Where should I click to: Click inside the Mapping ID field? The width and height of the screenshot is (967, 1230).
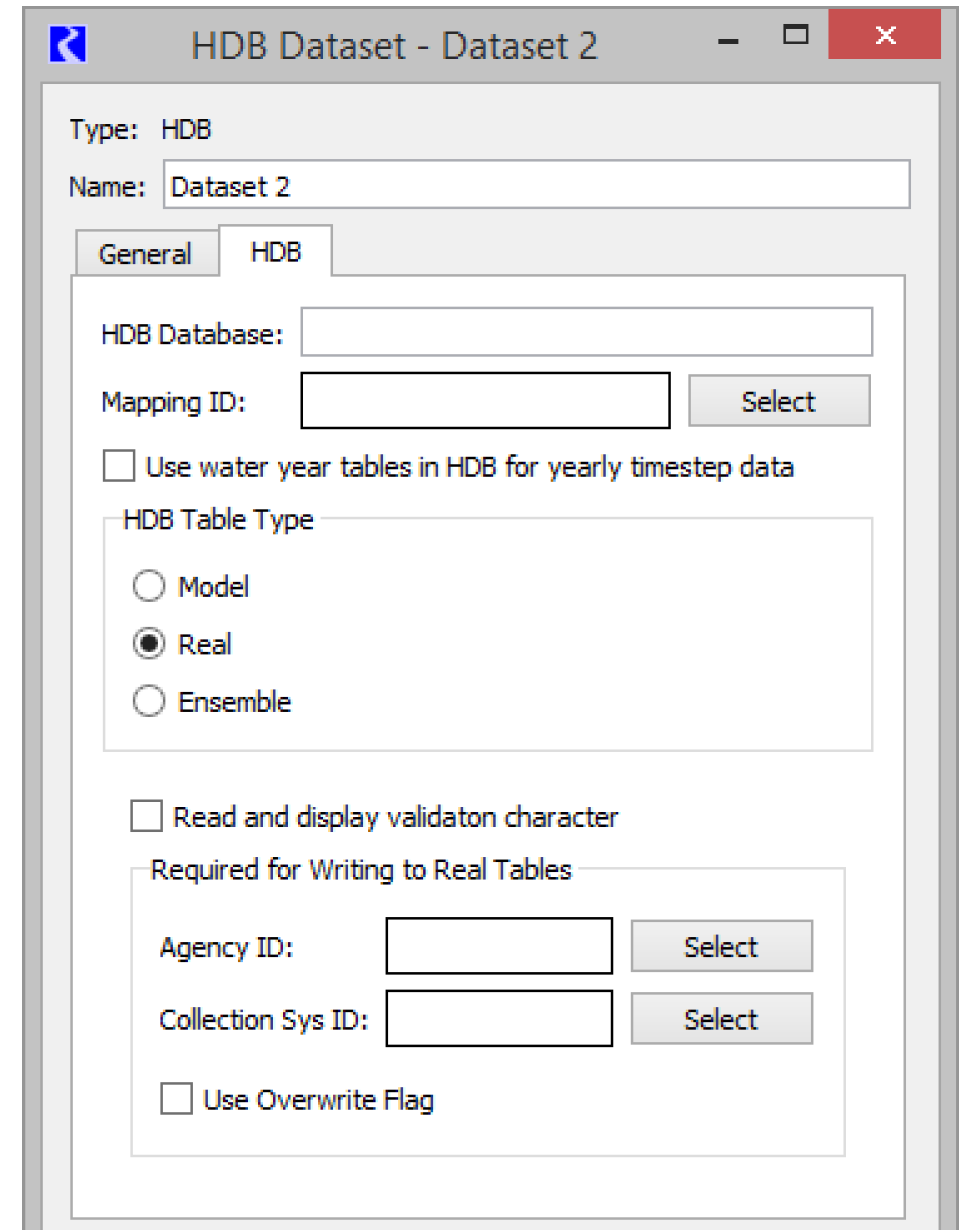point(485,401)
